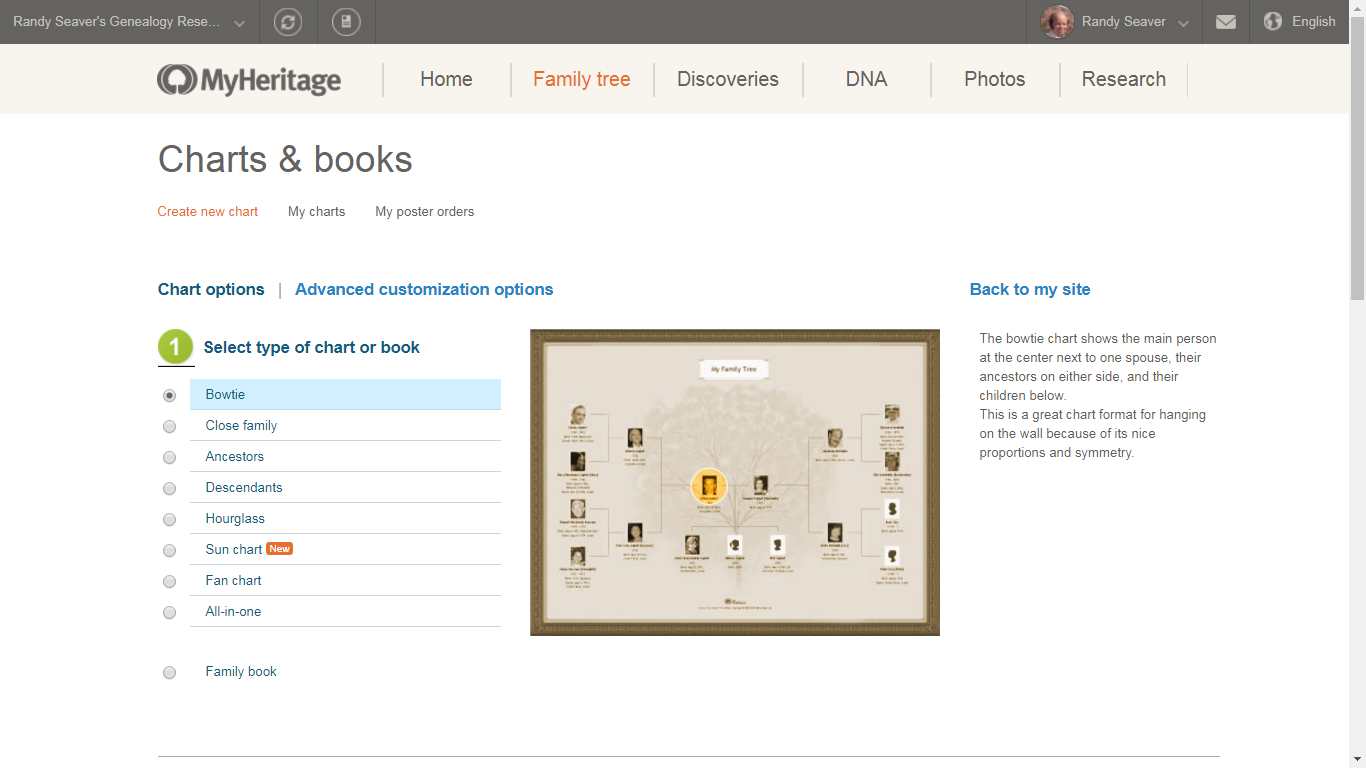Screen dimensions: 1366x768
Task: Select the English language option
Action: pyautogui.click(x=1314, y=21)
